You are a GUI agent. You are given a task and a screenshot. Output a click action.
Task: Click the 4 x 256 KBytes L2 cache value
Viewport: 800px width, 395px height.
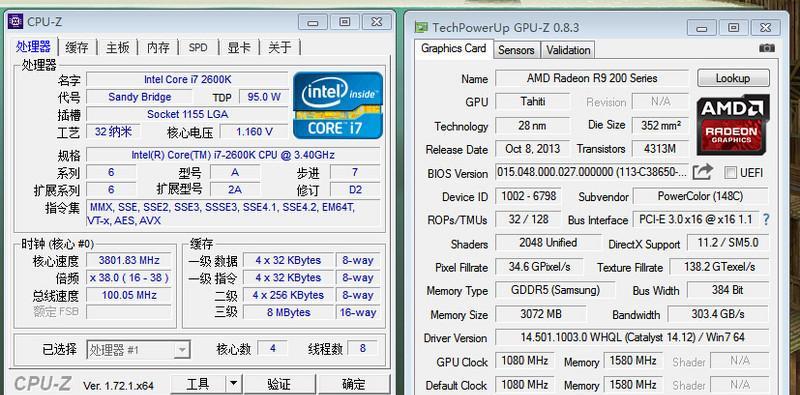click(x=288, y=295)
